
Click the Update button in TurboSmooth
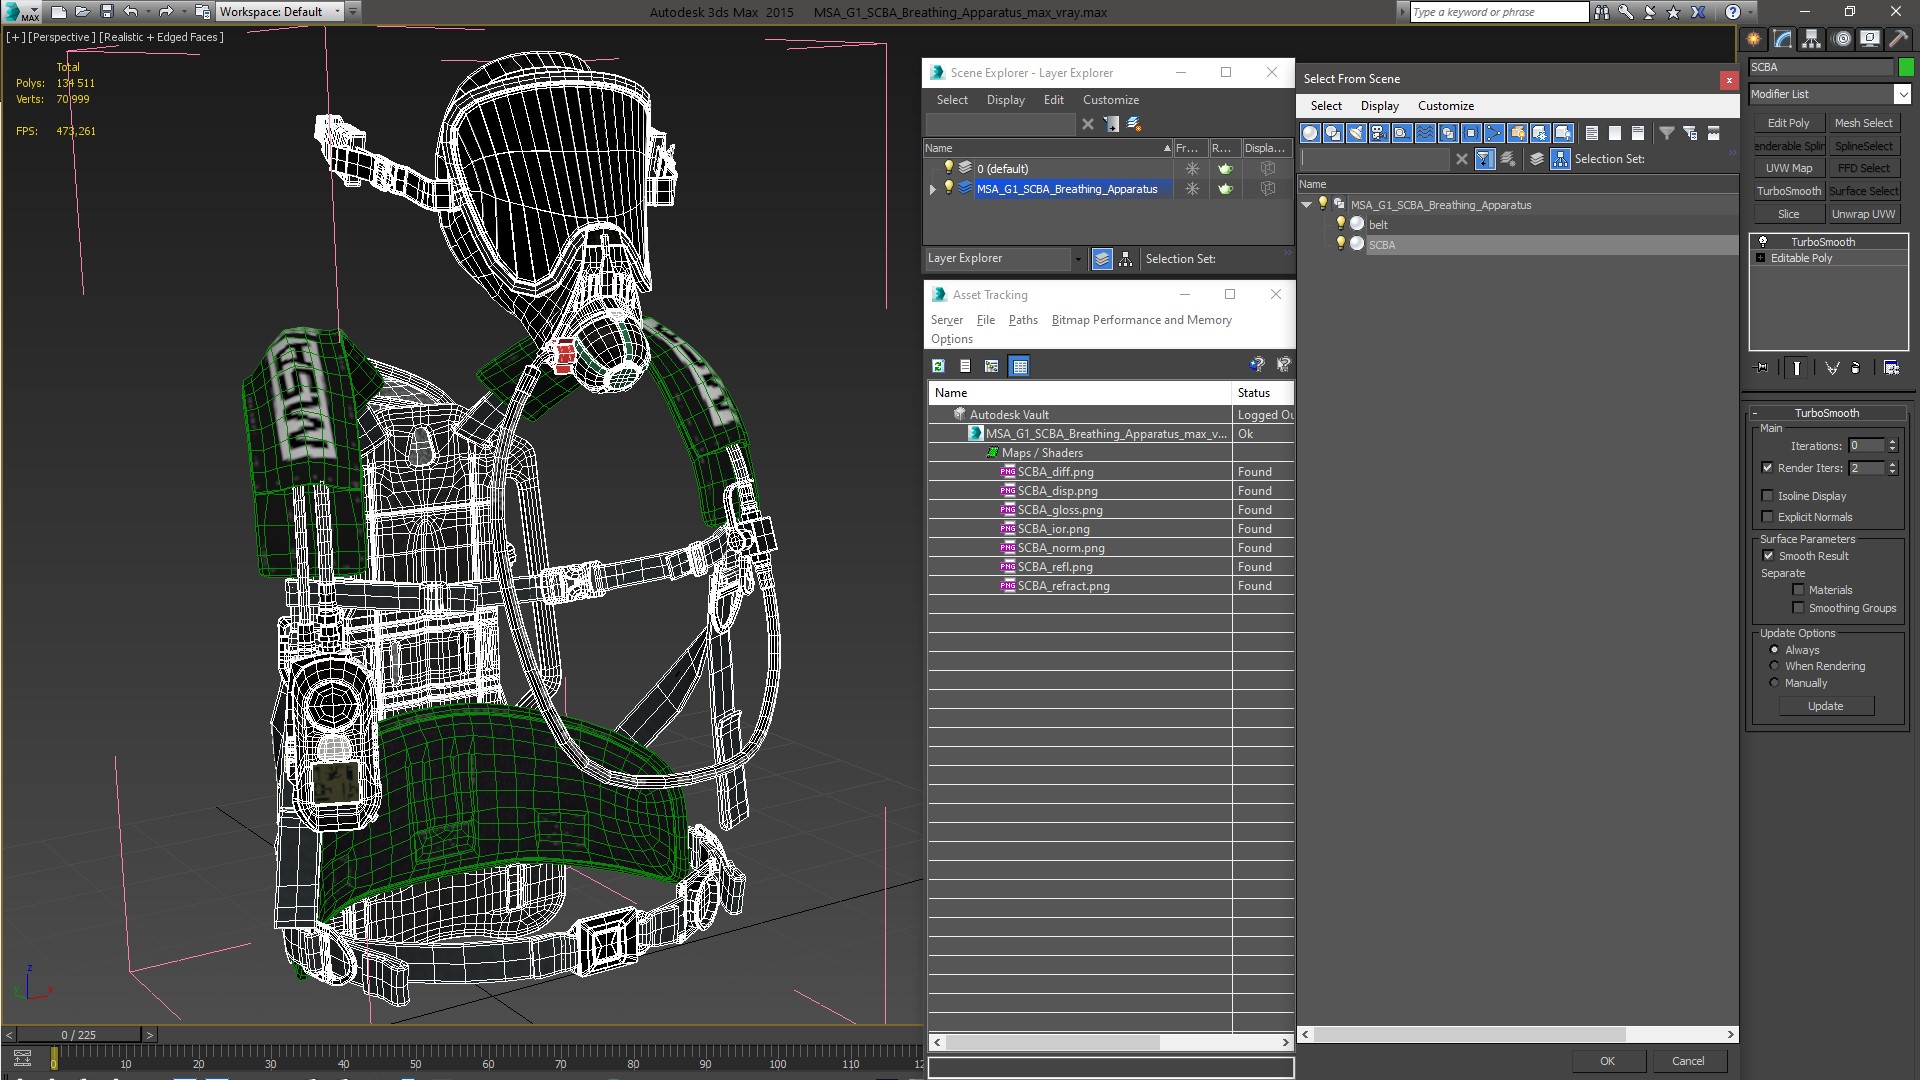click(x=1825, y=706)
